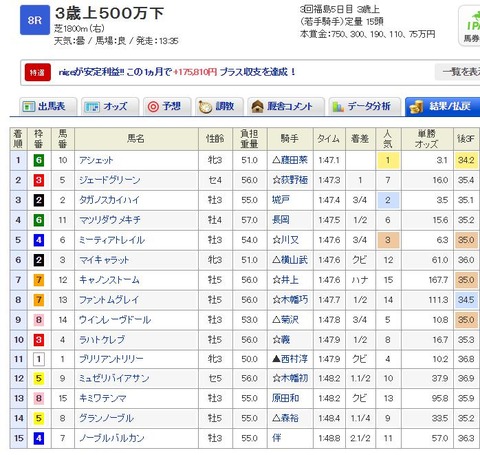This screenshot has height=455, width=480.
Task: Click the 騎手 column header
Action: pyautogui.click(x=290, y=138)
